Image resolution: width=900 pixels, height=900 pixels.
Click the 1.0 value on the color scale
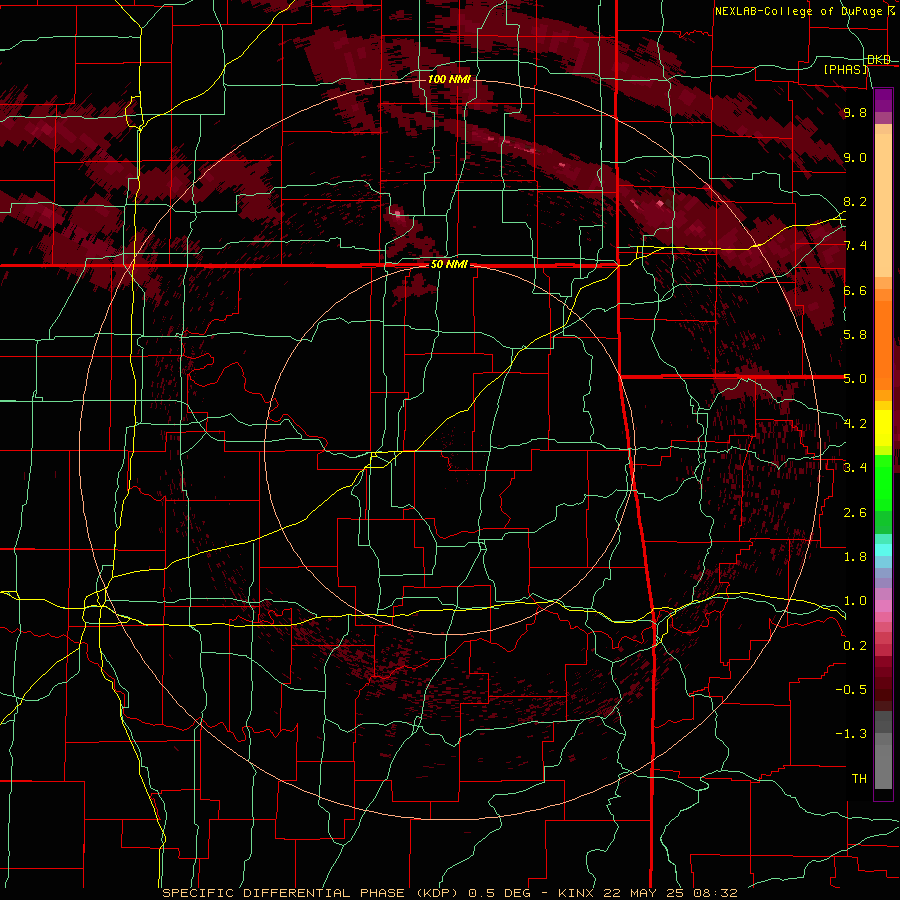(x=855, y=600)
